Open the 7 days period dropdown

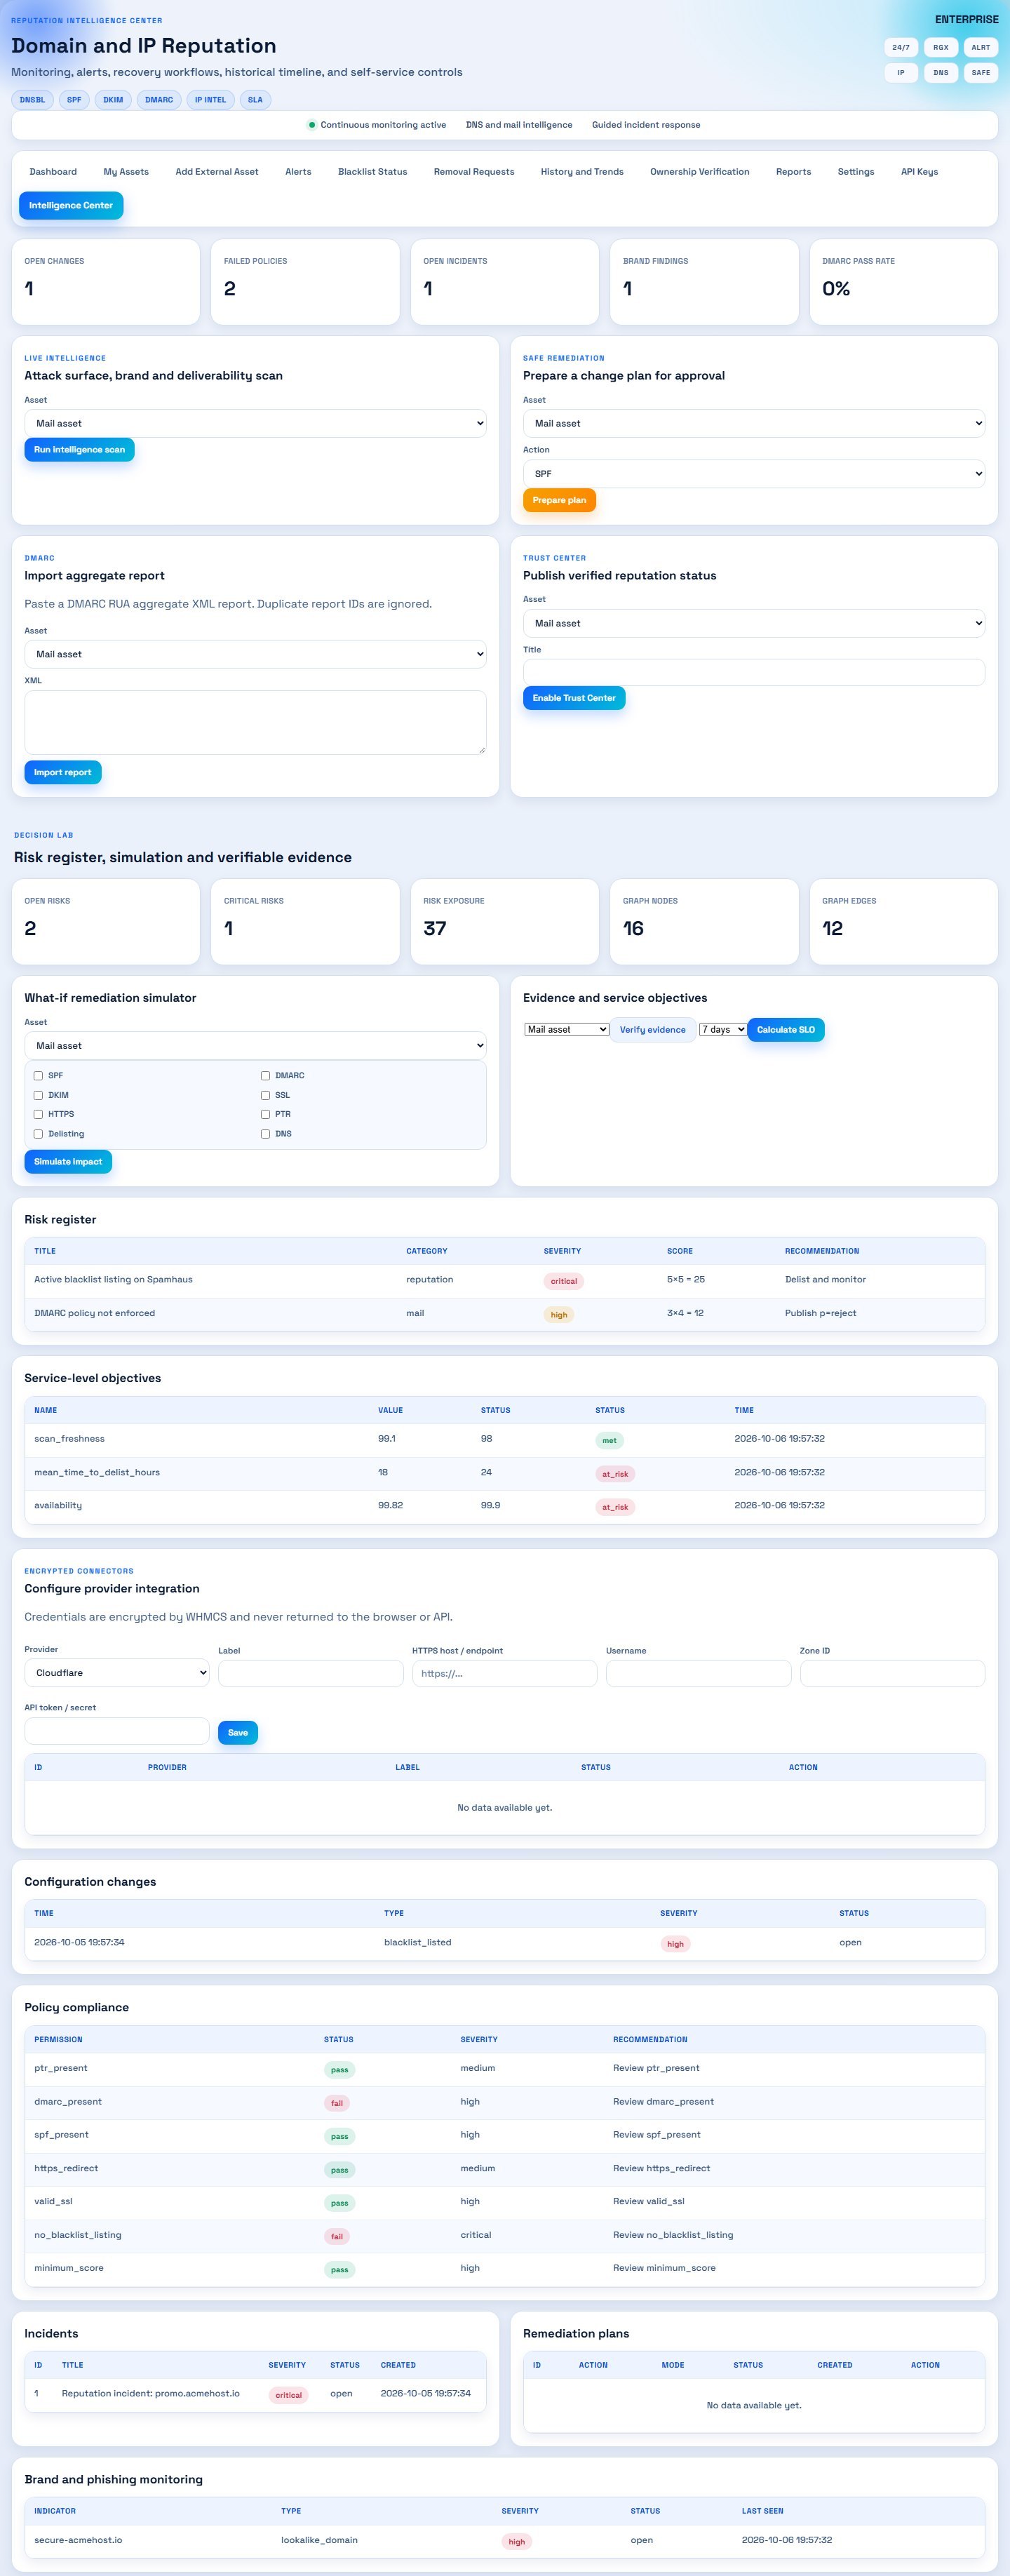pos(723,1029)
